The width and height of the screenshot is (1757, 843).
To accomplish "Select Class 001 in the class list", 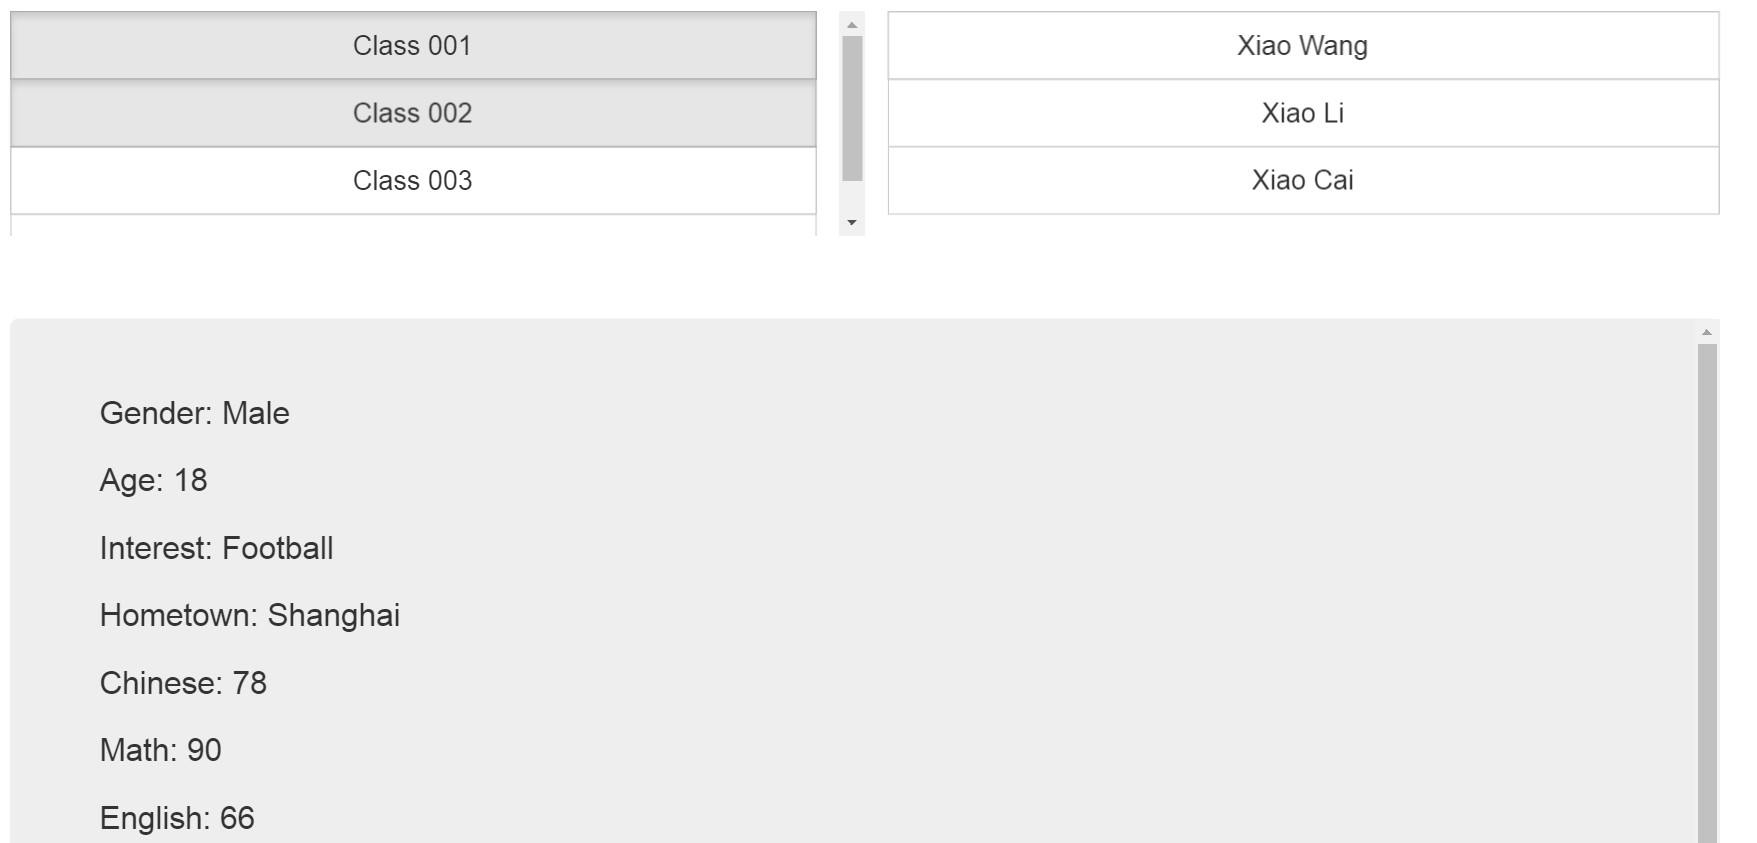I will (412, 46).
